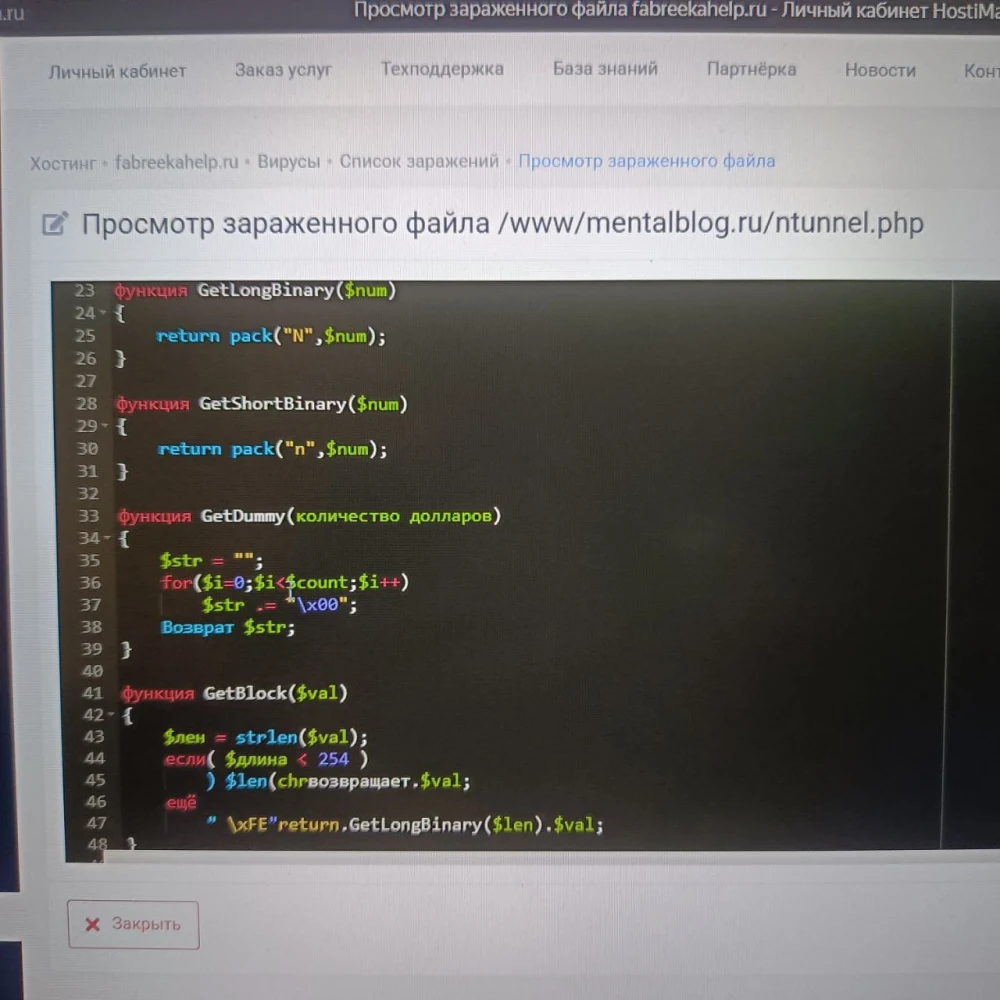This screenshot has width=1000, height=1000.
Task: Click the word ещё on line 46
Action: pyautogui.click(x=181, y=802)
